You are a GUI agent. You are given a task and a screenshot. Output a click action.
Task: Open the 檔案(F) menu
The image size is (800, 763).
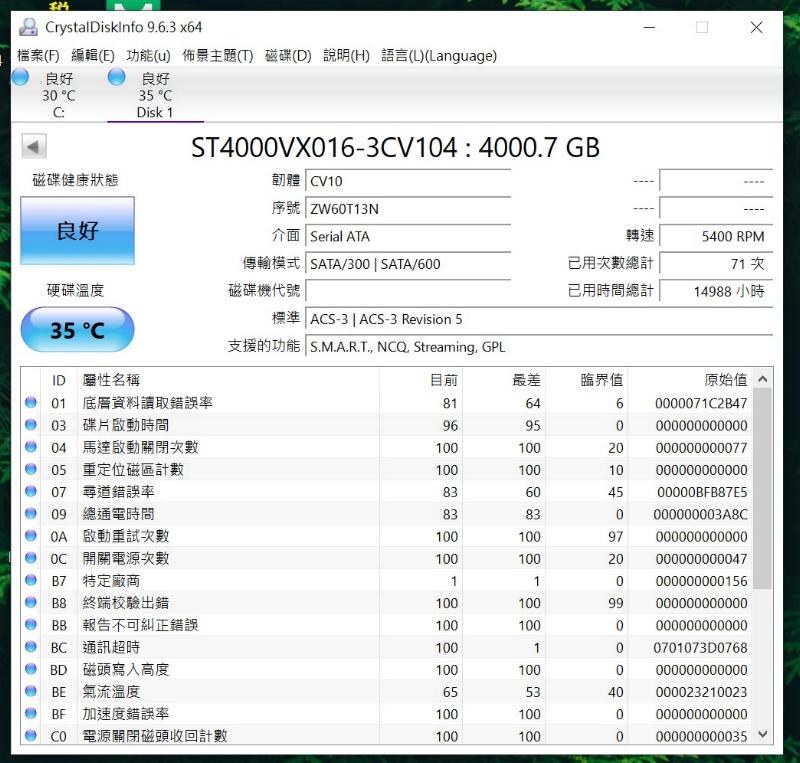(x=38, y=56)
